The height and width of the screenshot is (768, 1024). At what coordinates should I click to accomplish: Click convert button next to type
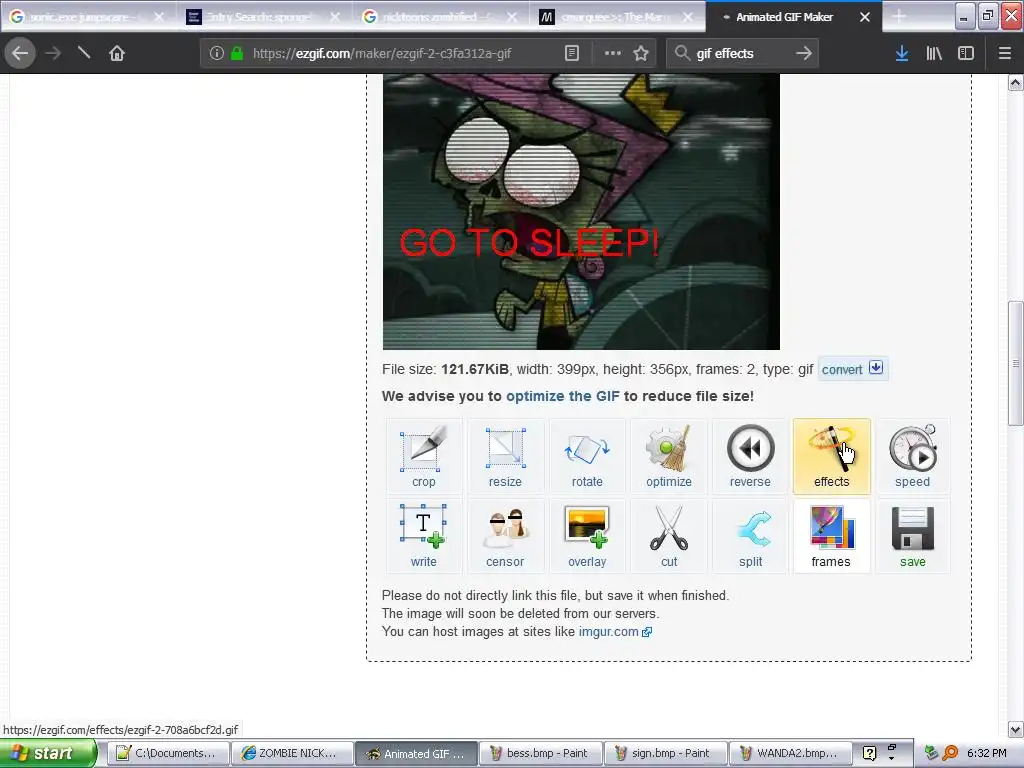[852, 369]
